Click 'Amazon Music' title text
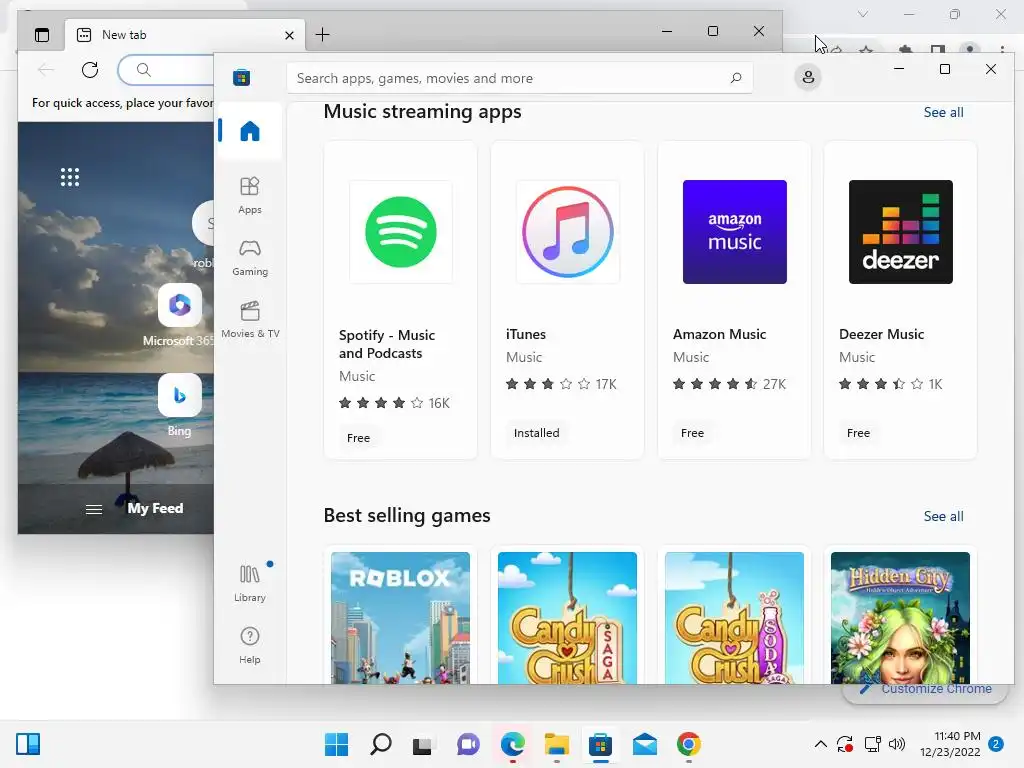Viewport: 1024px width, 768px height. (719, 334)
